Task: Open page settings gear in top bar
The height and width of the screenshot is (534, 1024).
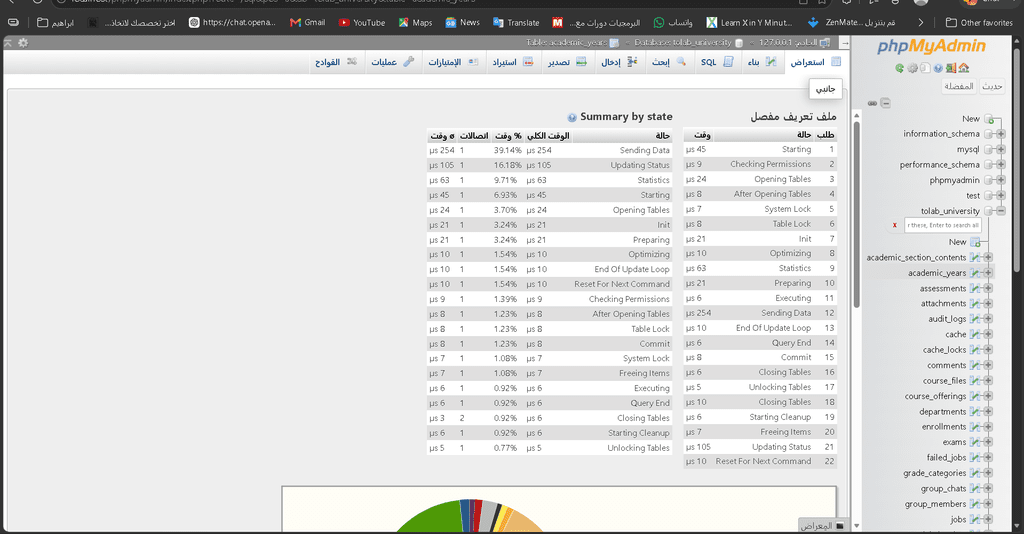Action: 23,42
